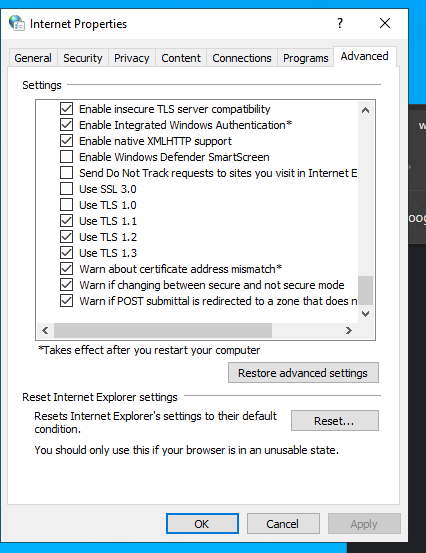This screenshot has width=426, height=553.
Task: Click the horizontal scrollbar thumb
Action: 163,330
